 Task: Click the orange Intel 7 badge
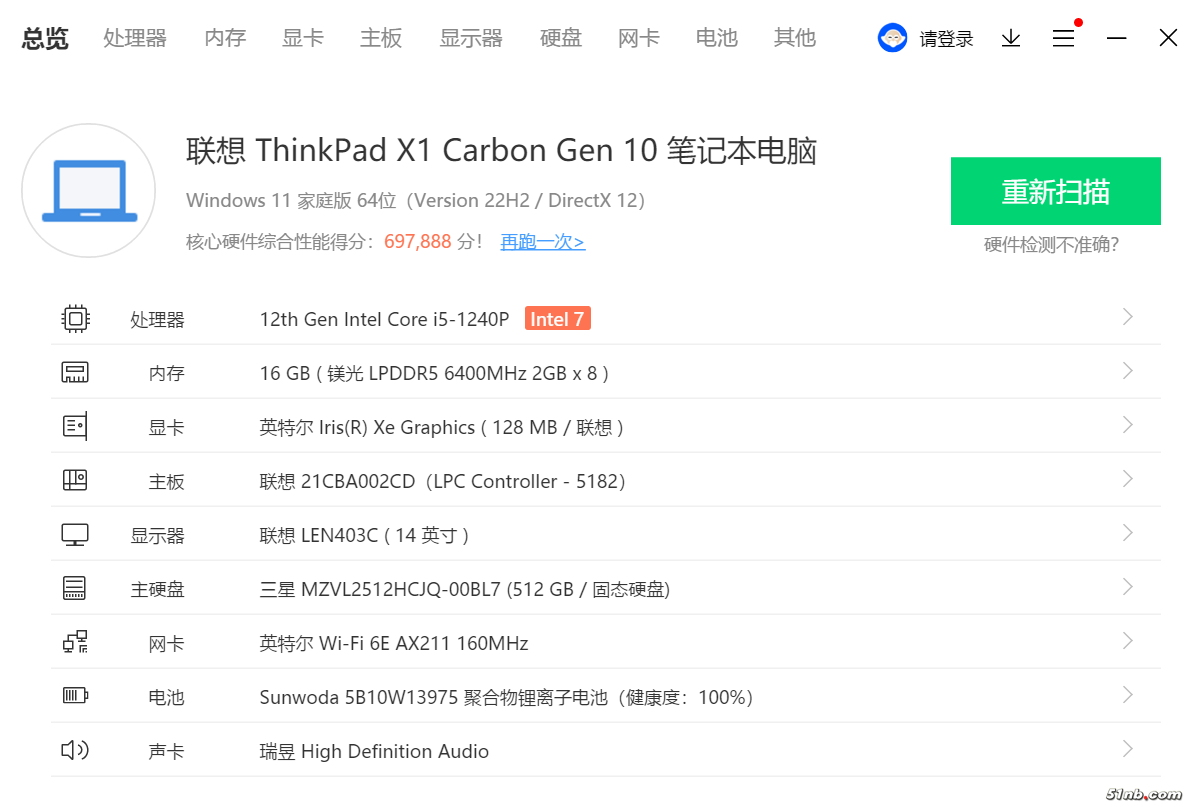coord(557,319)
